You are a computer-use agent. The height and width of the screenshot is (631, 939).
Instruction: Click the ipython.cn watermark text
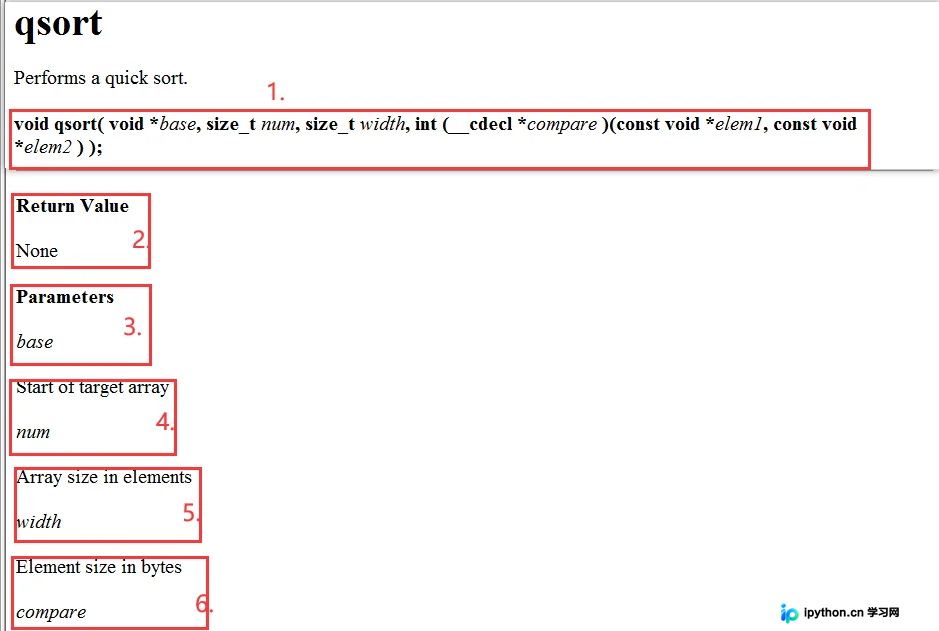pos(851,612)
